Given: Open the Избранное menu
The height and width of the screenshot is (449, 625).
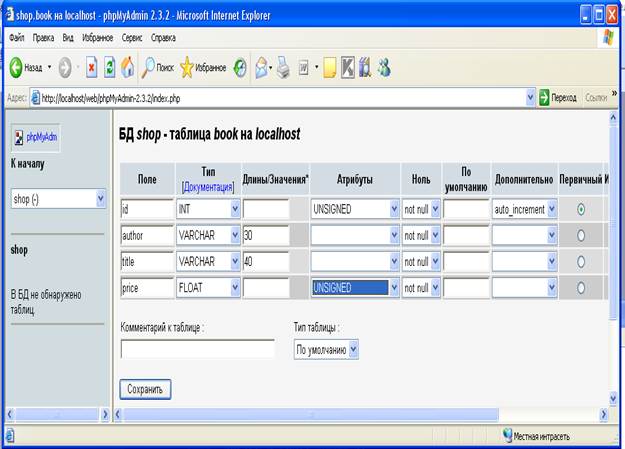Looking at the screenshot, I should (x=98, y=38).
